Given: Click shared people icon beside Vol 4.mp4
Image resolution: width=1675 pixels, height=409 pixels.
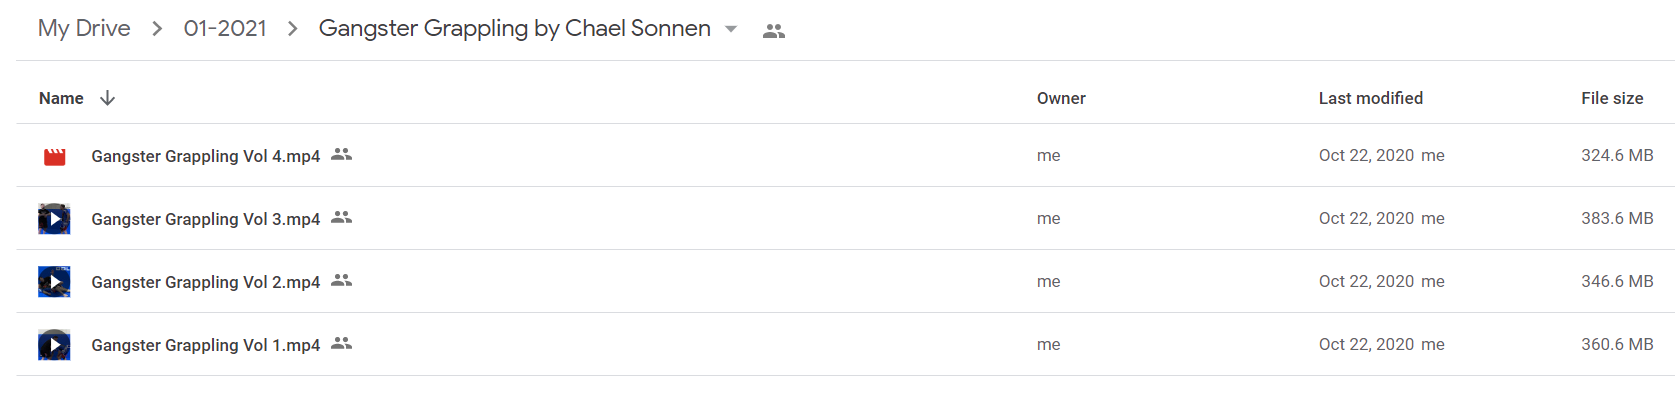Looking at the screenshot, I should 341,155.
